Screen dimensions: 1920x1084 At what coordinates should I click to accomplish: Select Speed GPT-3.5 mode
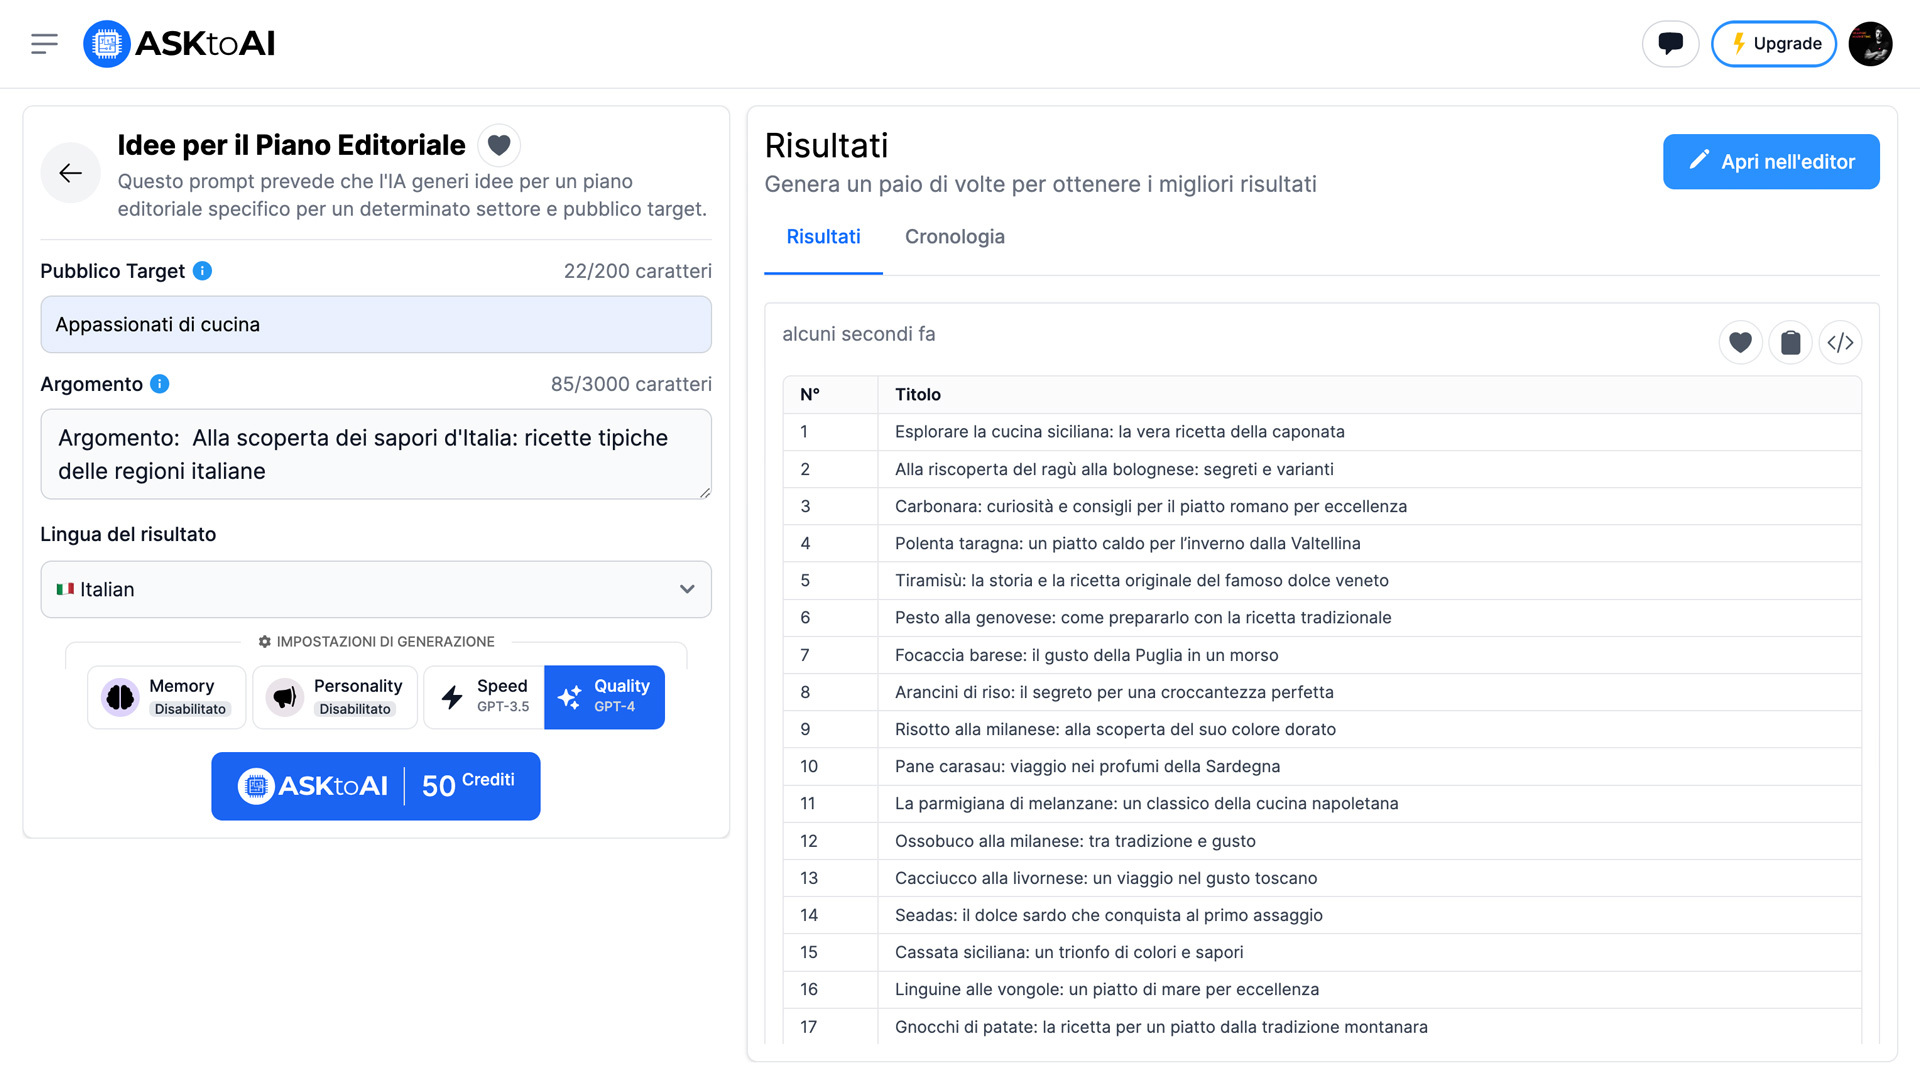(484, 697)
